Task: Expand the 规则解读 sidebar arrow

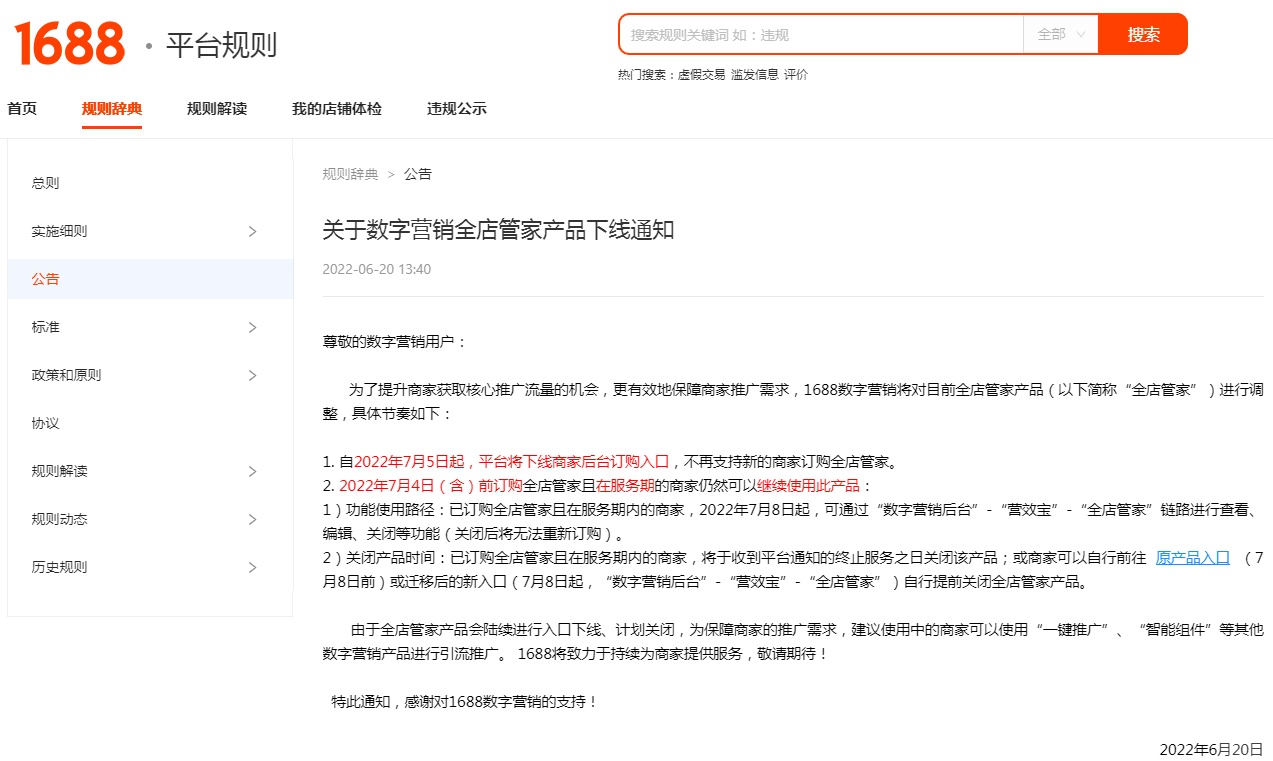Action: click(x=252, y=471)
